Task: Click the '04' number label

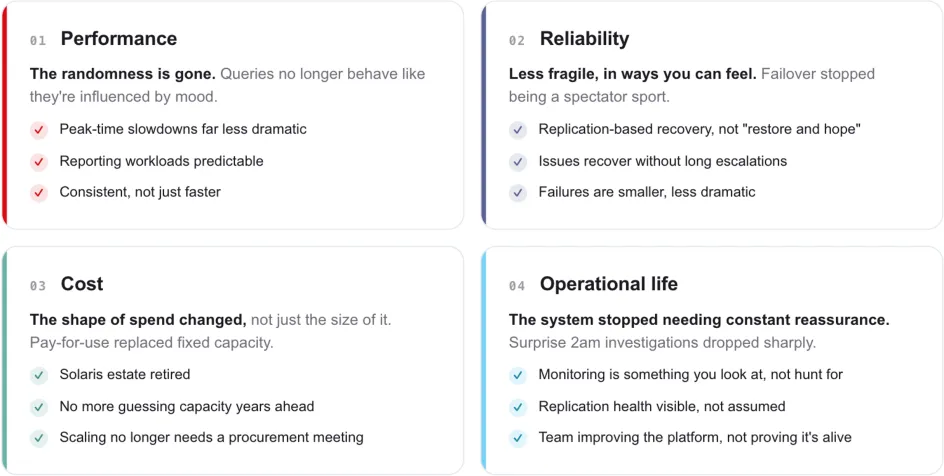Action: (517, 286)
